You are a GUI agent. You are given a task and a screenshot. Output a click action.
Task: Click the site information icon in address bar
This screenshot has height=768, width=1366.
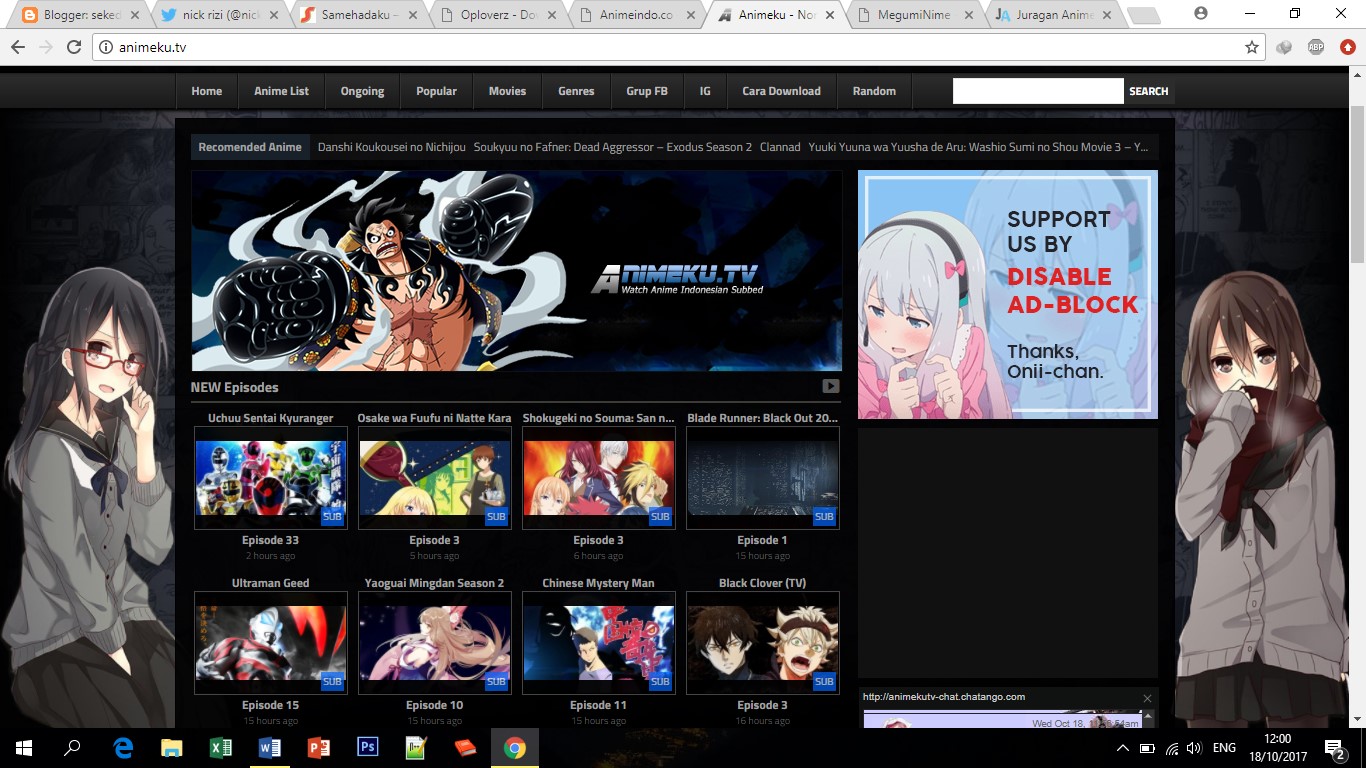[x=105, y=47]
